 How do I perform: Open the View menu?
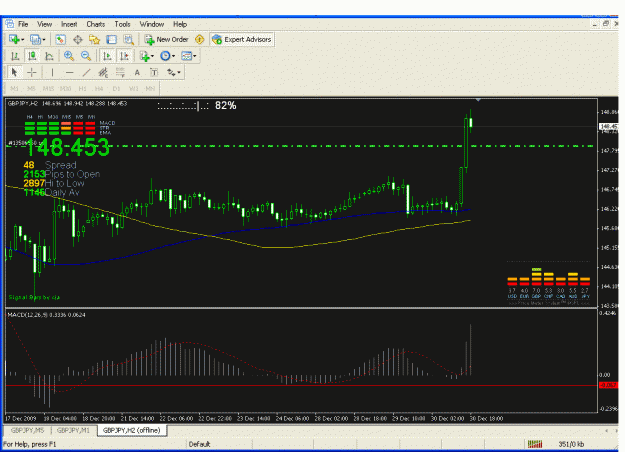point(45,24)
